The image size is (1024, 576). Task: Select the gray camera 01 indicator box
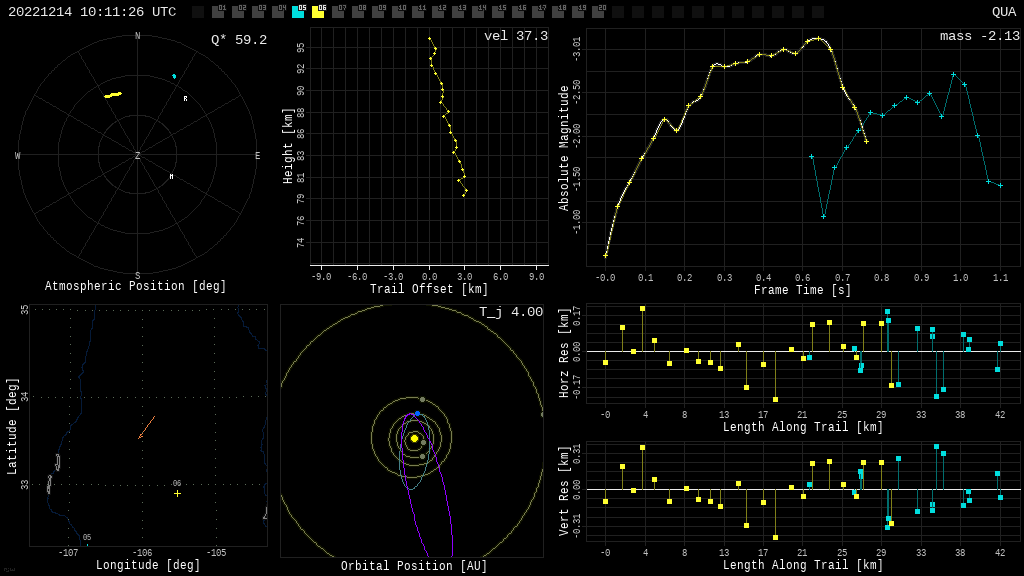coord(218,12)
